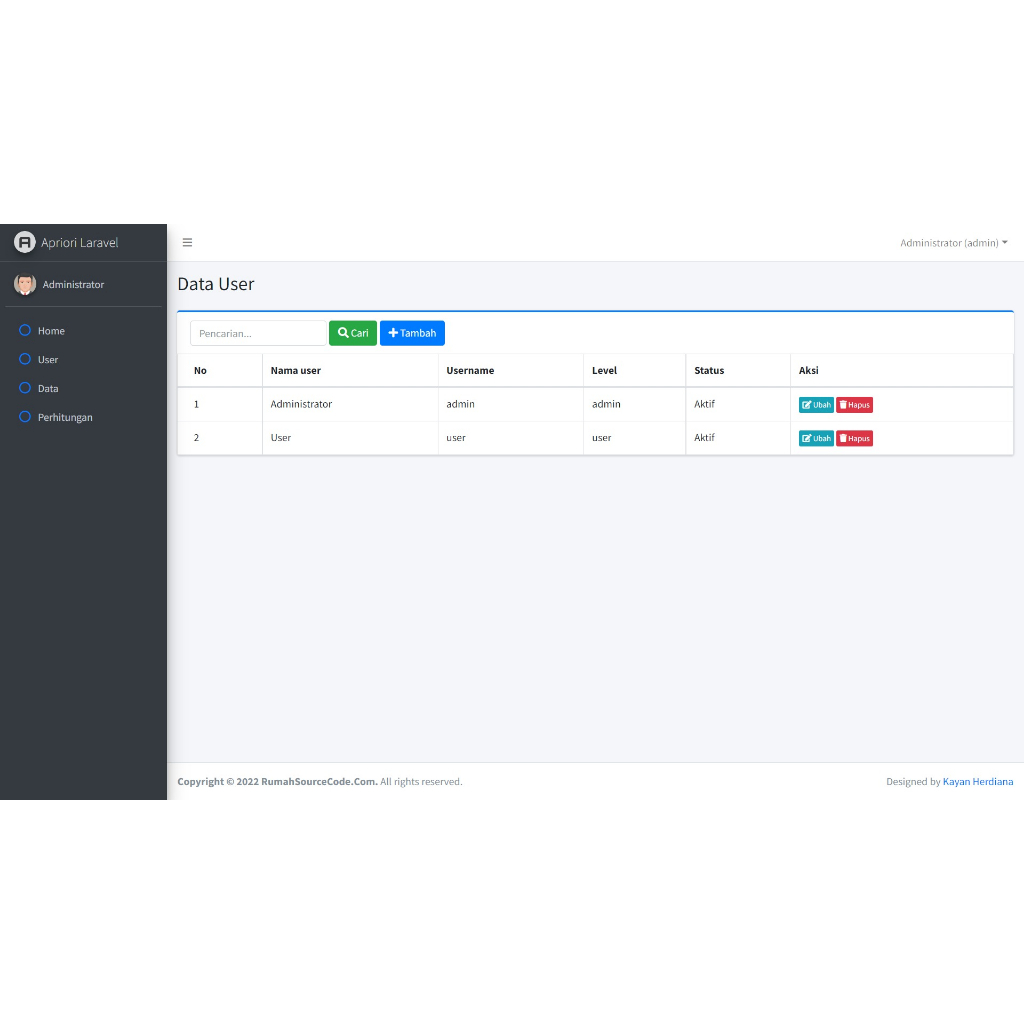This screenshot has width=1024, height=1024.
Task: Click the Apriori Laravel logo icon
Action: pos(24,242)
